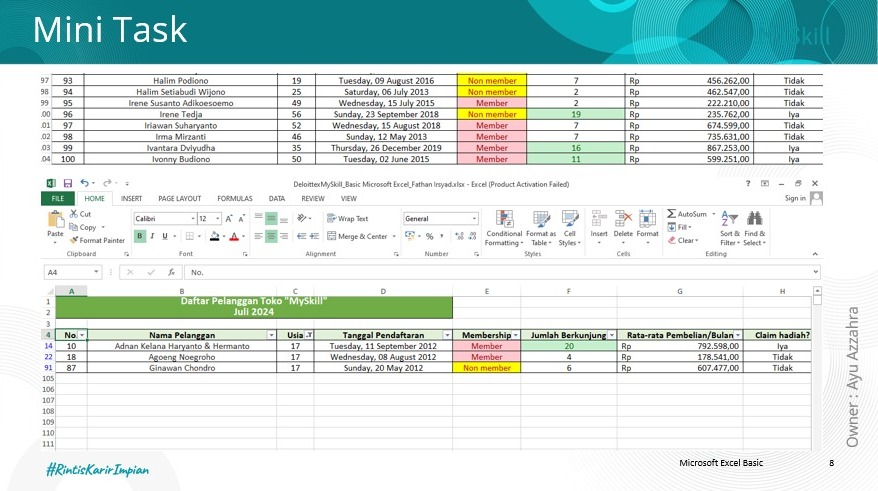The image size is (878, 491).
Task: Expand the formula bar
Action: pyautogui.click(x=815, y=272)
